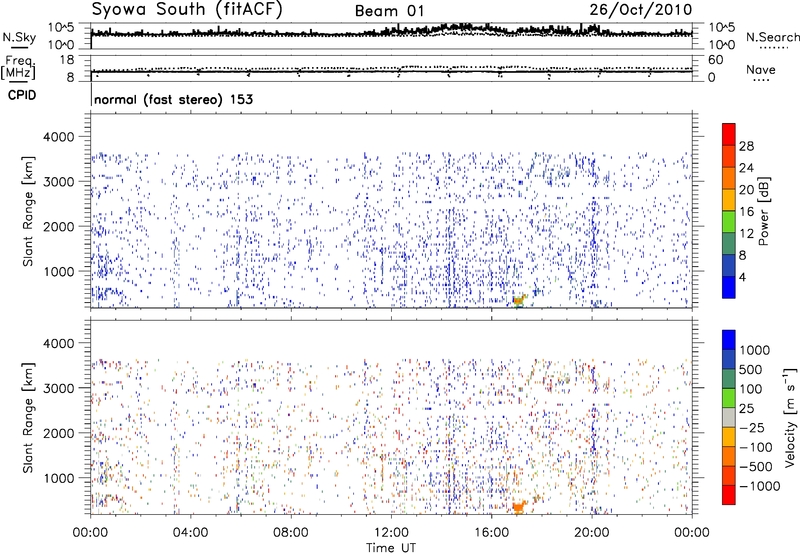Screen dimensions: 800x554
Task: Click '2000' tick in the velocity panel
Action: pos(58,433)
